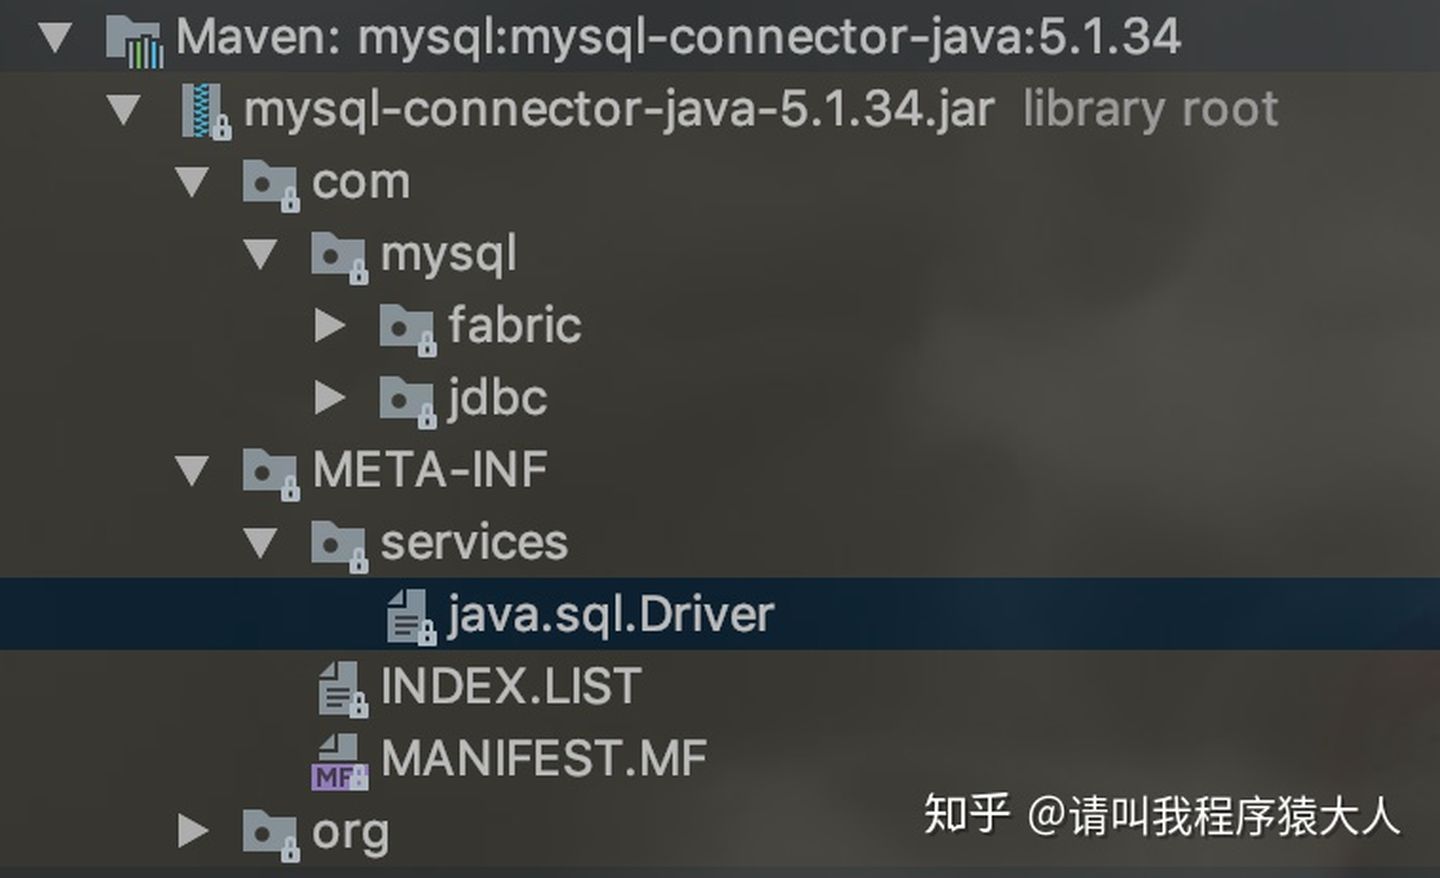Screen dimensions: 1440x878
Task: Click the jdbc folder icon
Action: 408,401
